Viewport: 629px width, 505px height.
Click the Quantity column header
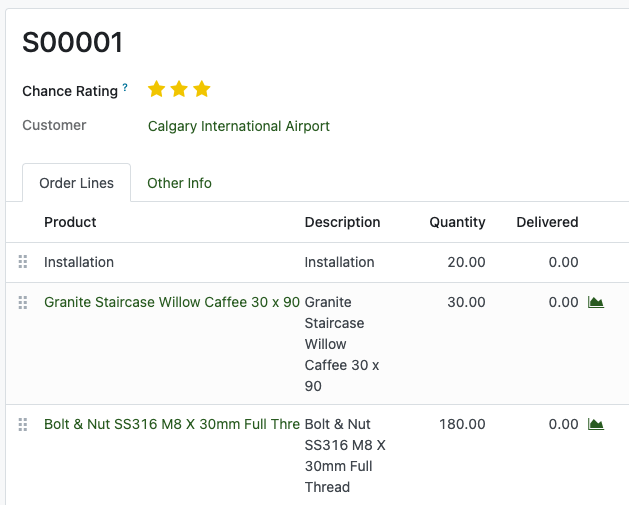[x=457, y=222]
